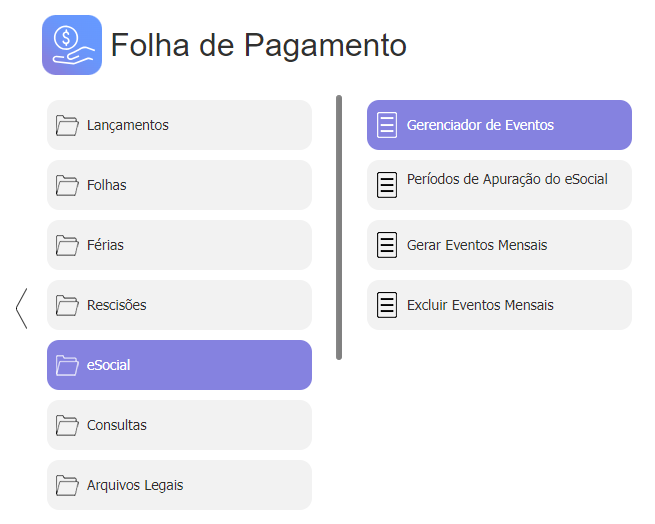Screen dimensions: 655x524
Task: Click the folder icon next to Rescisões
Action: tap(67, 305)
